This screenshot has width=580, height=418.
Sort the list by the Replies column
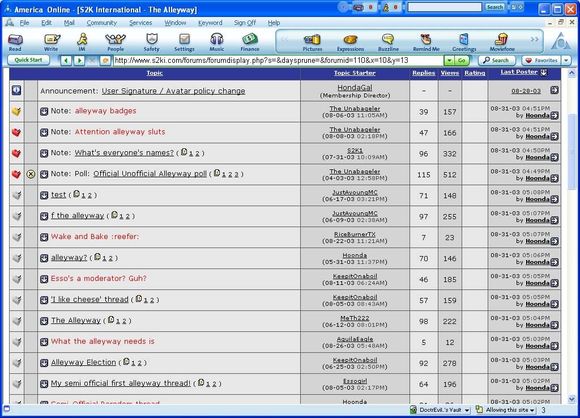424,73
